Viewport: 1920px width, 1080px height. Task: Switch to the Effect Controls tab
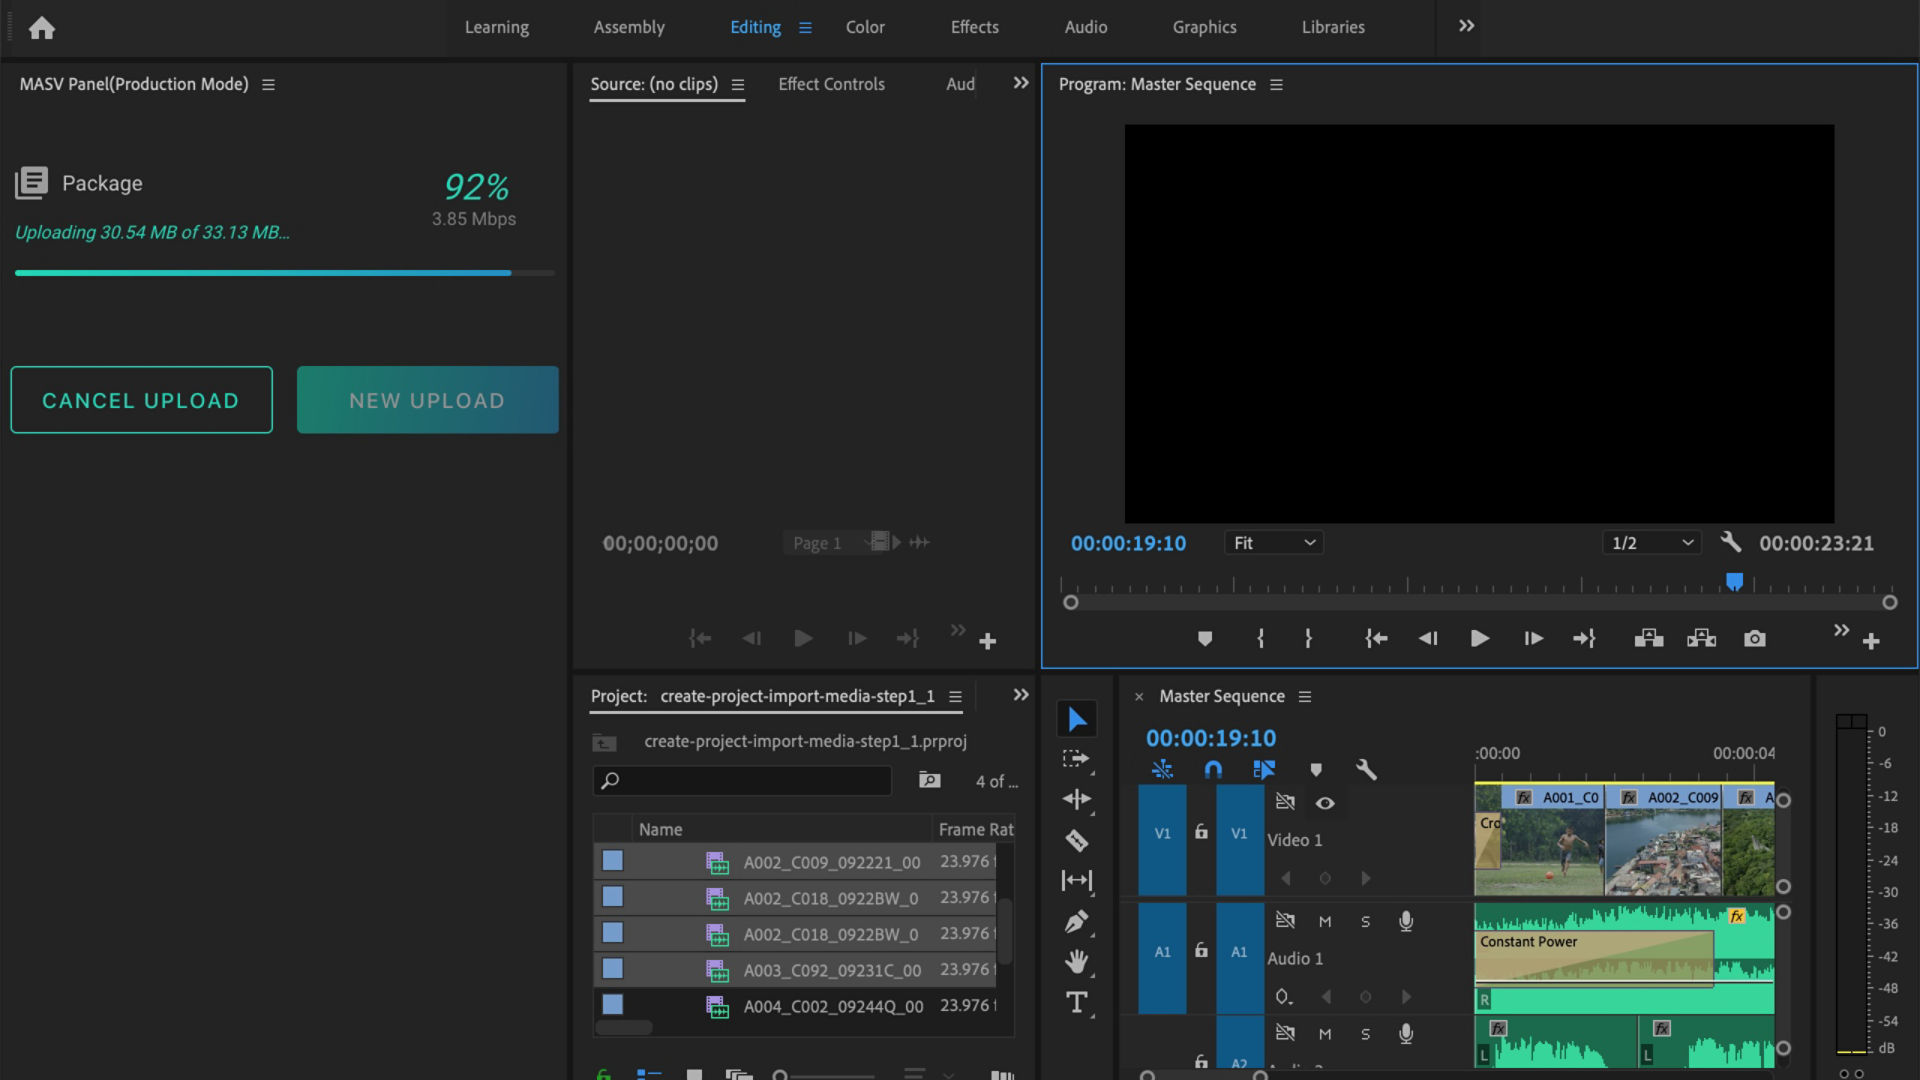(831, 84)
